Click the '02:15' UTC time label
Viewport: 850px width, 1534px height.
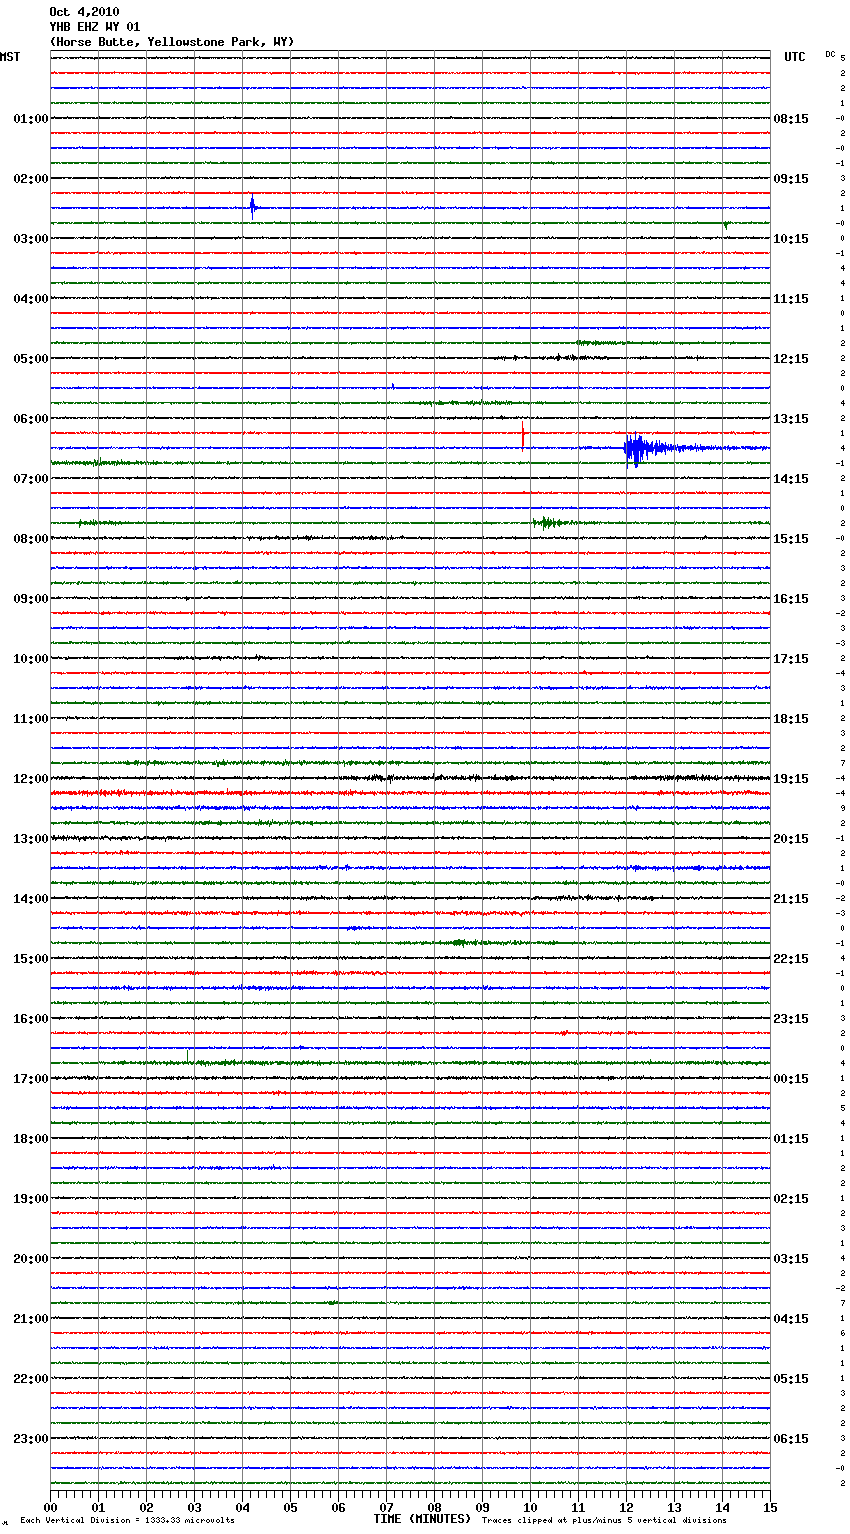tap(791, 1199)
